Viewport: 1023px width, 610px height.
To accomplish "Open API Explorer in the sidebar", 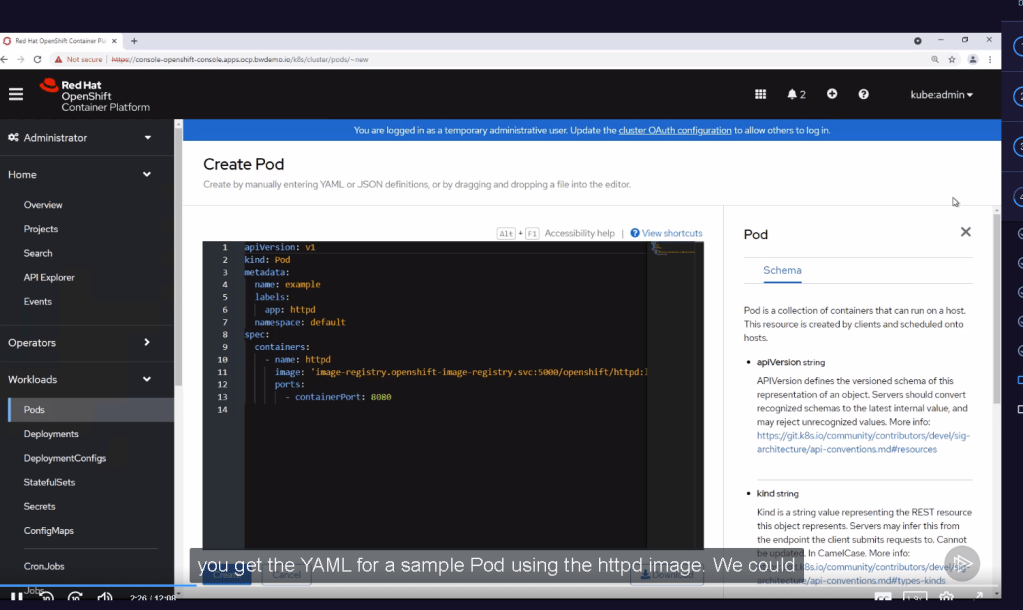I will click(49, 277).
